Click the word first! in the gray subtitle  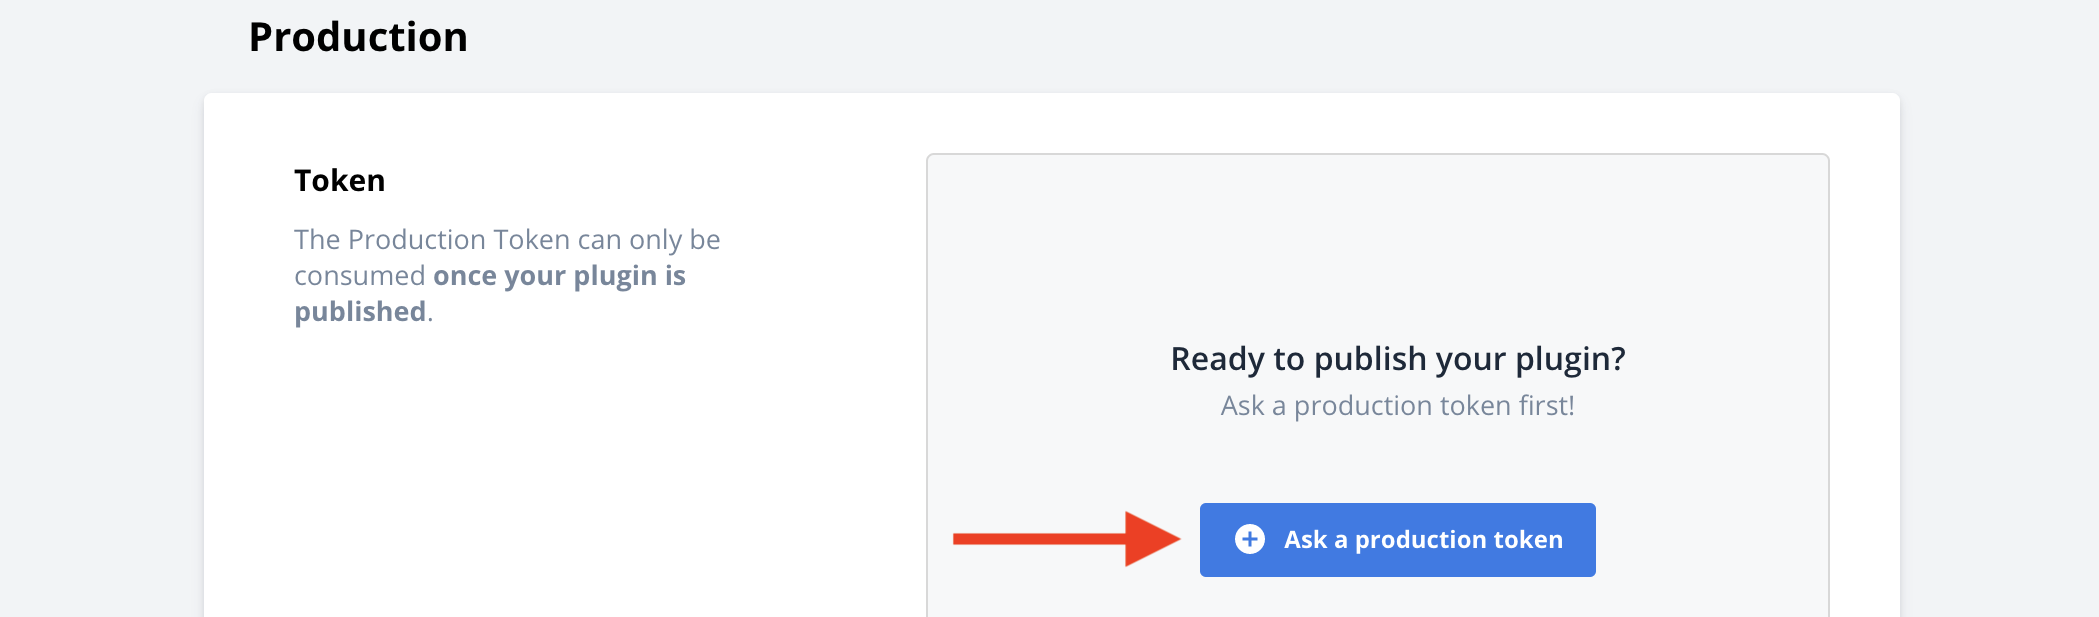1546,406
